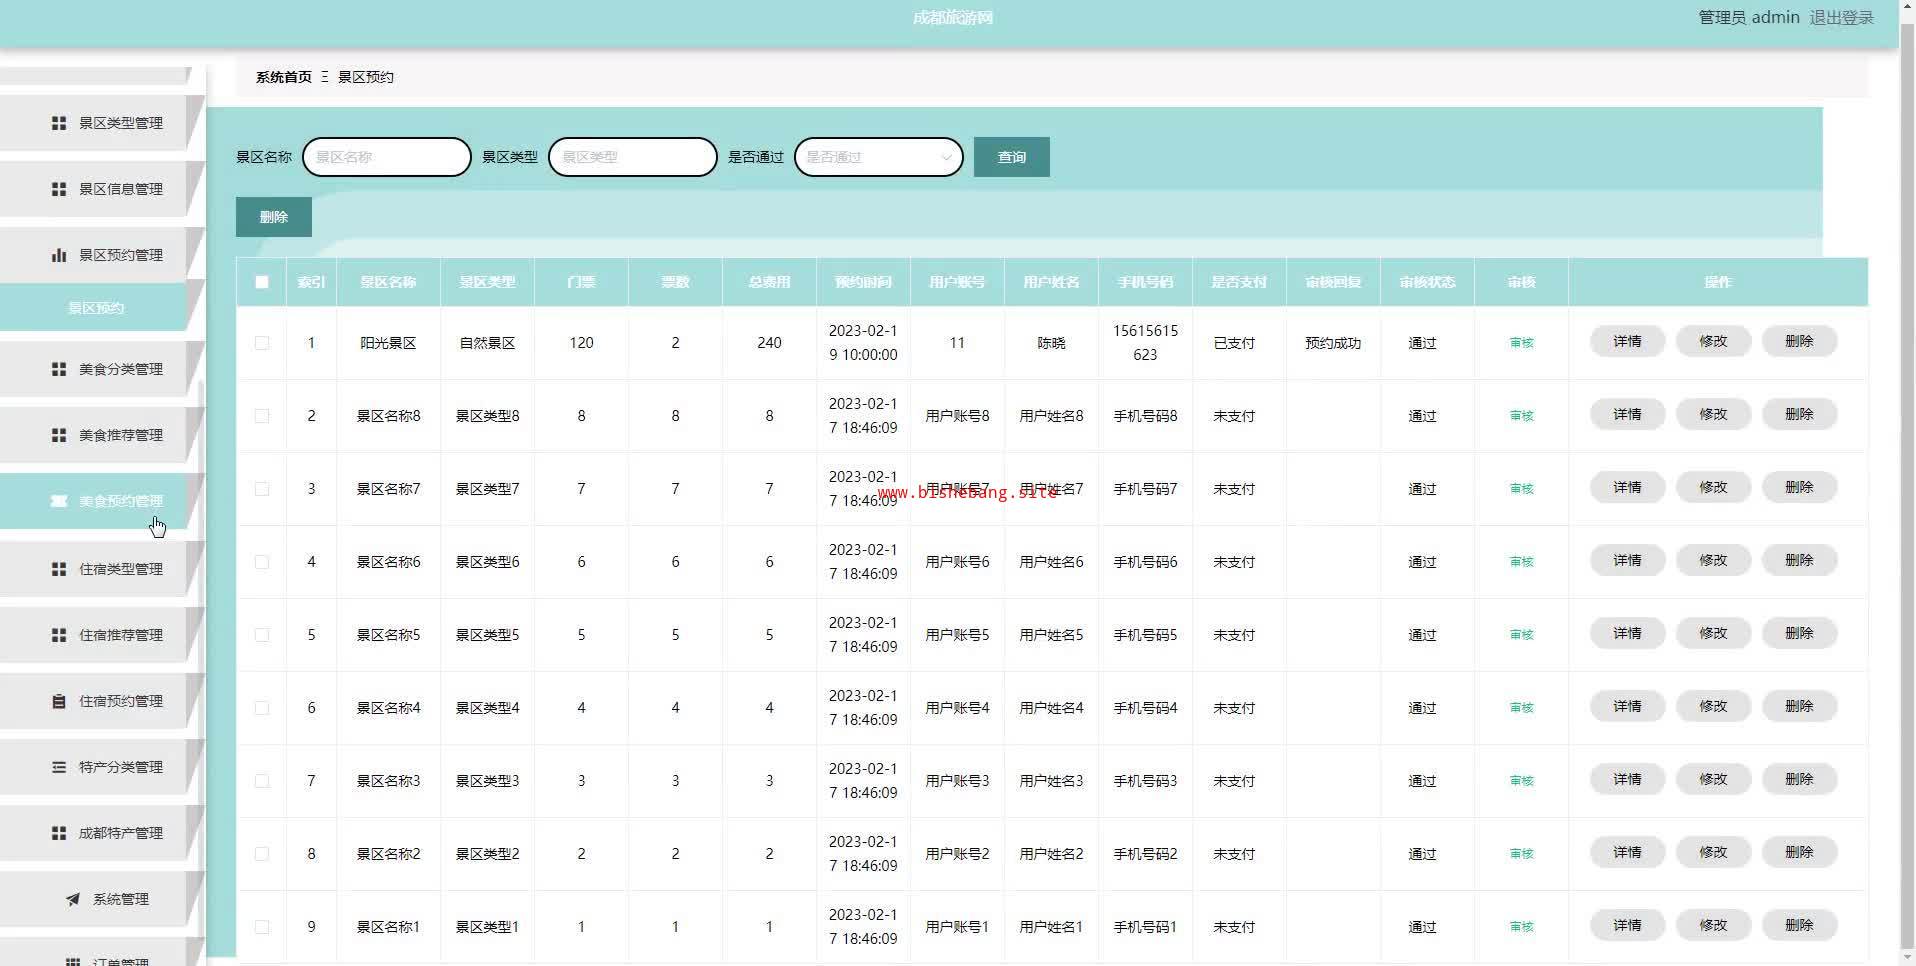The width and height of the screenshot is (1916, 966).
Task: Open the 景区预约 submenu item
Action: click(96, 308)
